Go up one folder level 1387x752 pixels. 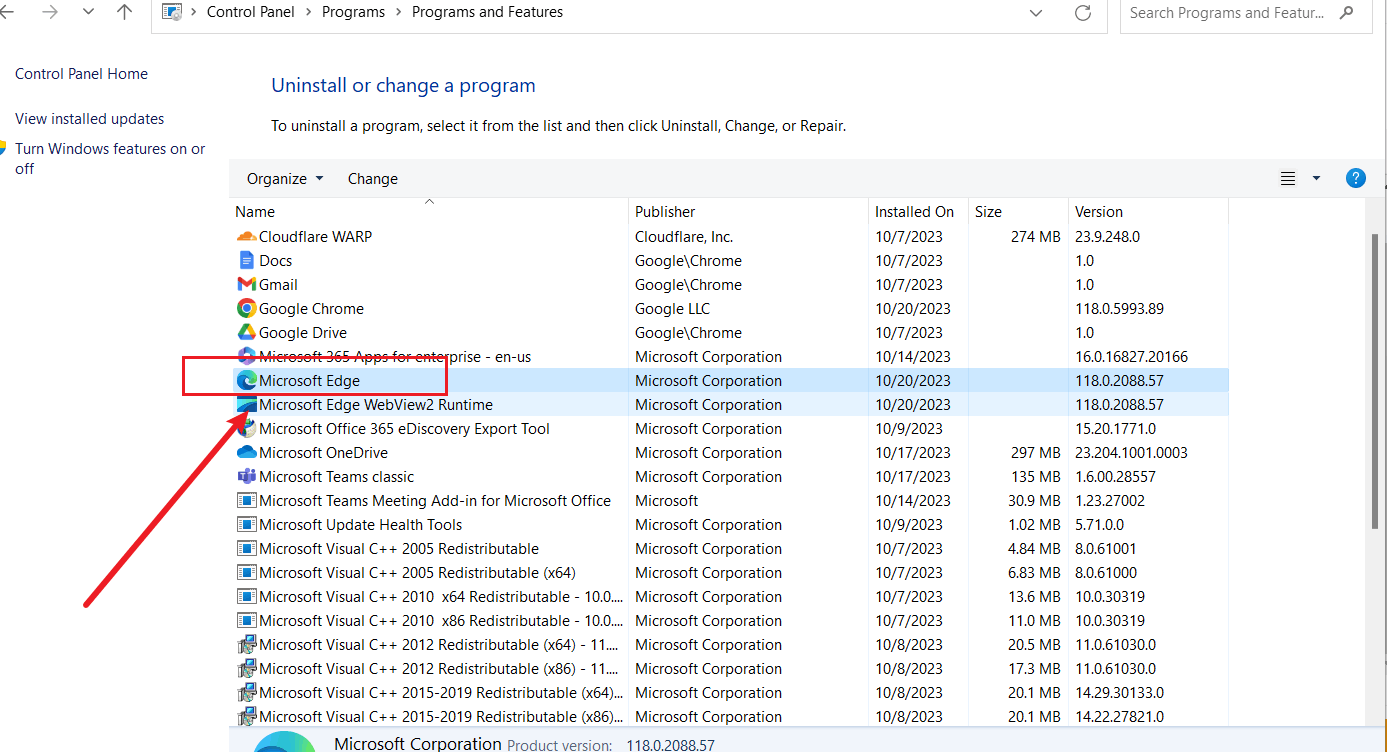coord(124,12)
